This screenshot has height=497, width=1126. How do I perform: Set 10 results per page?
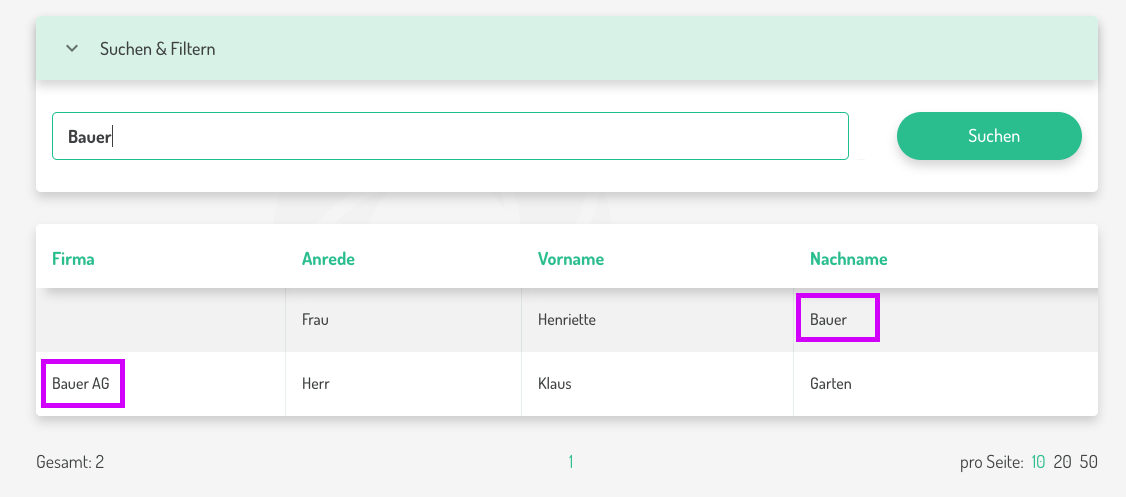(x=1038, y=462)
